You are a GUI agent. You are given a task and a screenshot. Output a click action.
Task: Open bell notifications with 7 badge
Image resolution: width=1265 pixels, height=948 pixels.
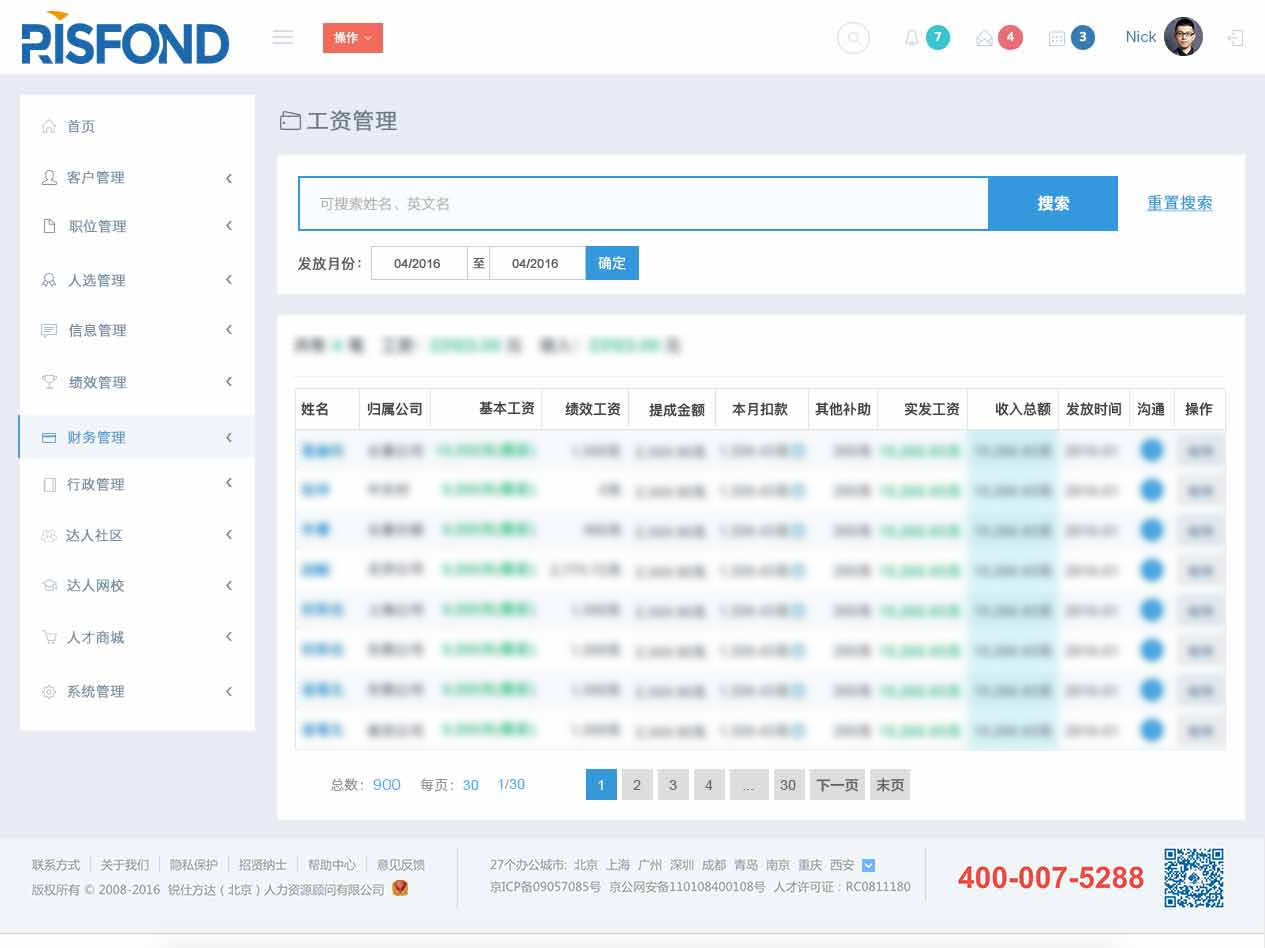point(911,38)
